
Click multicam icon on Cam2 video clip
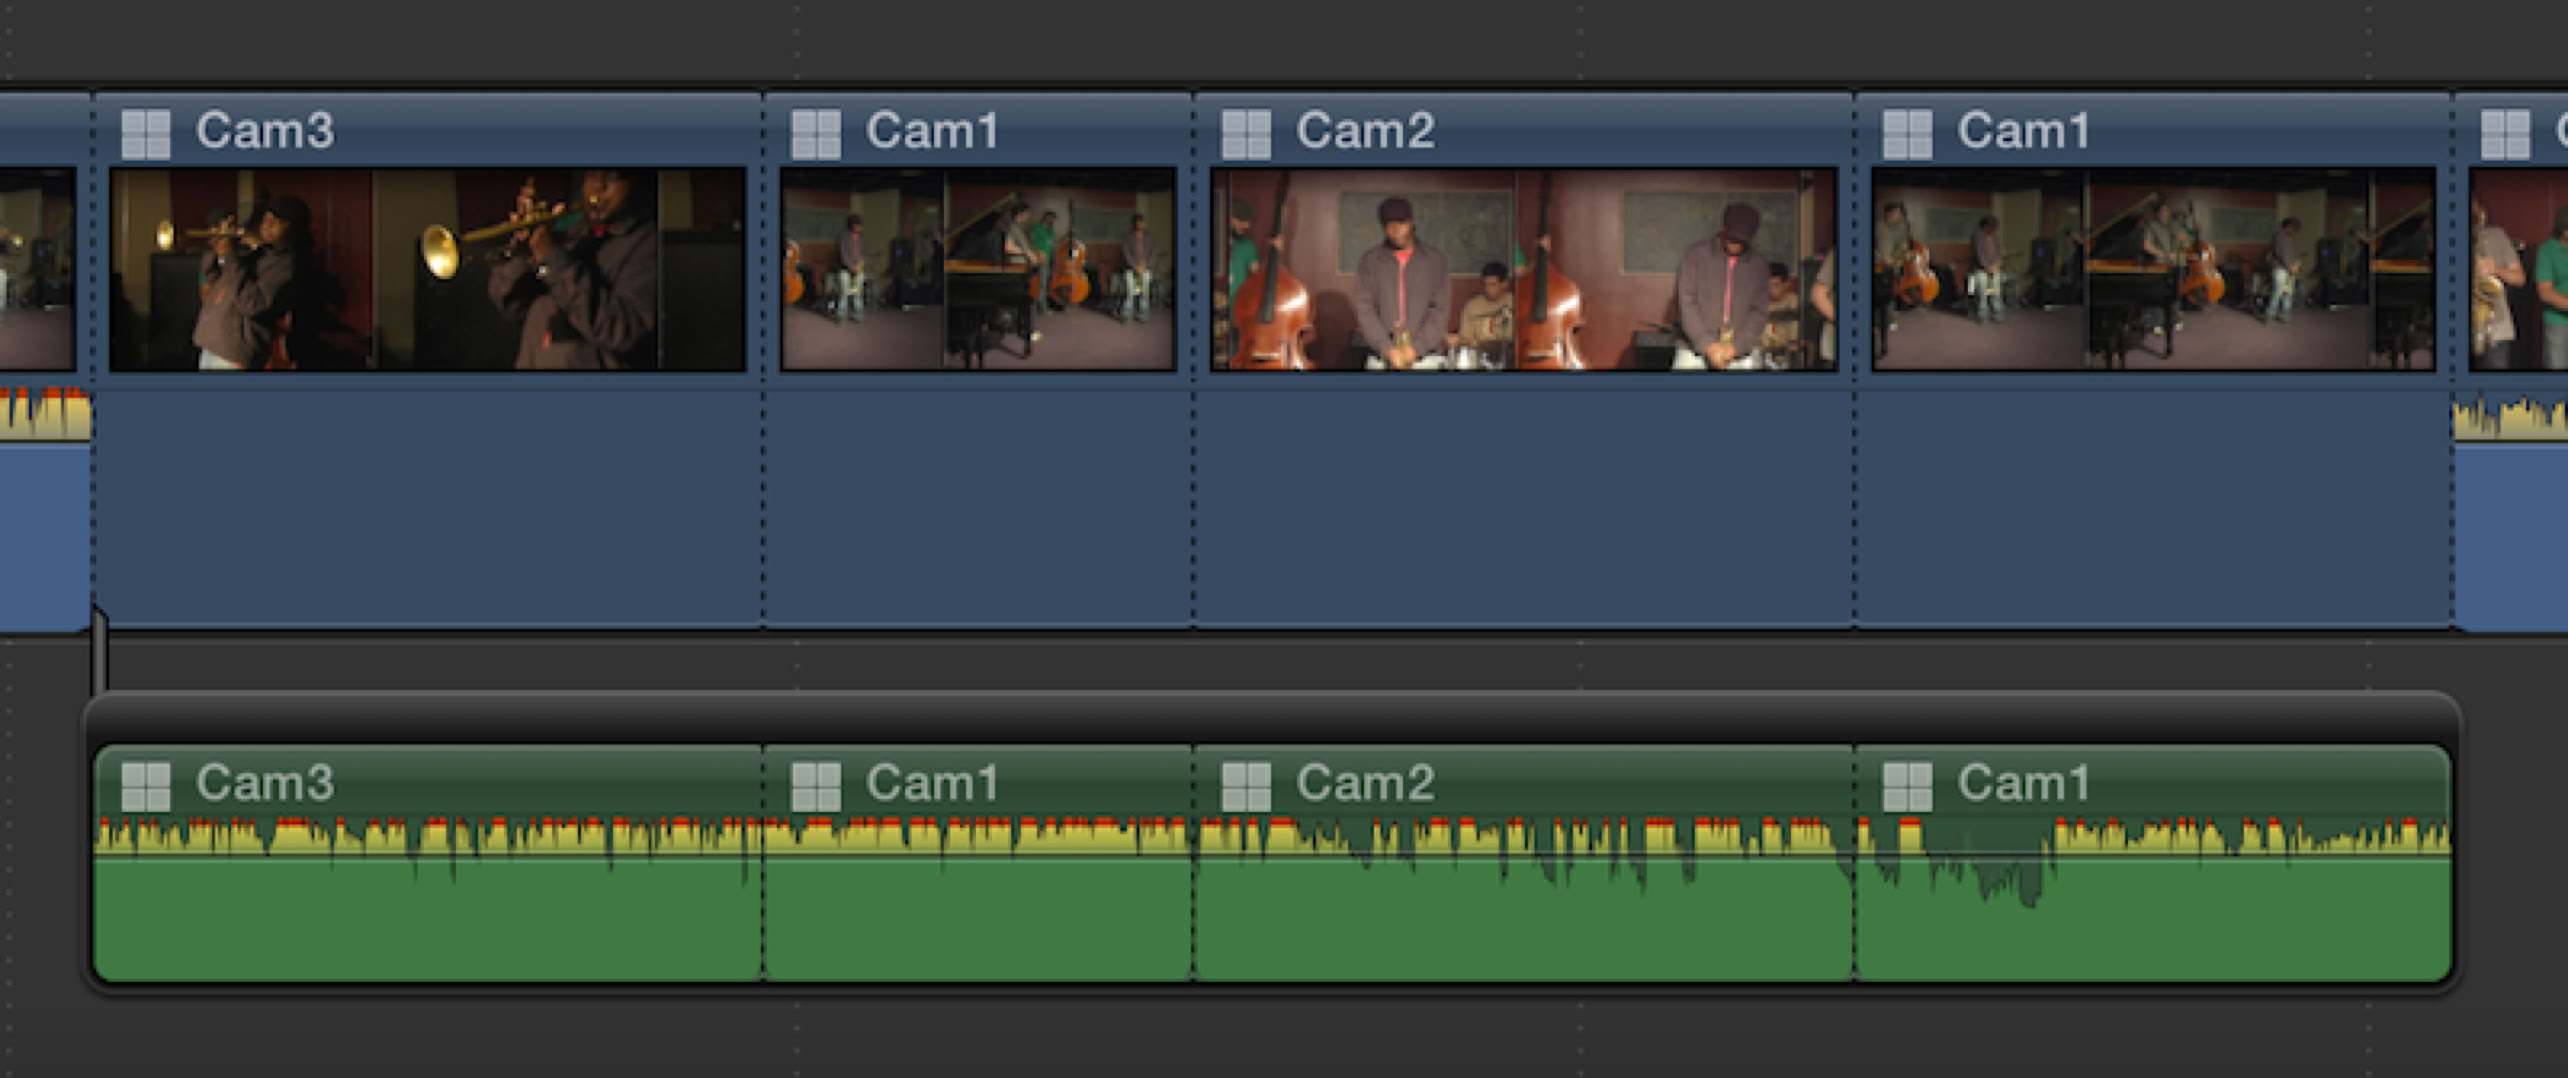[x=1246, y=134]
